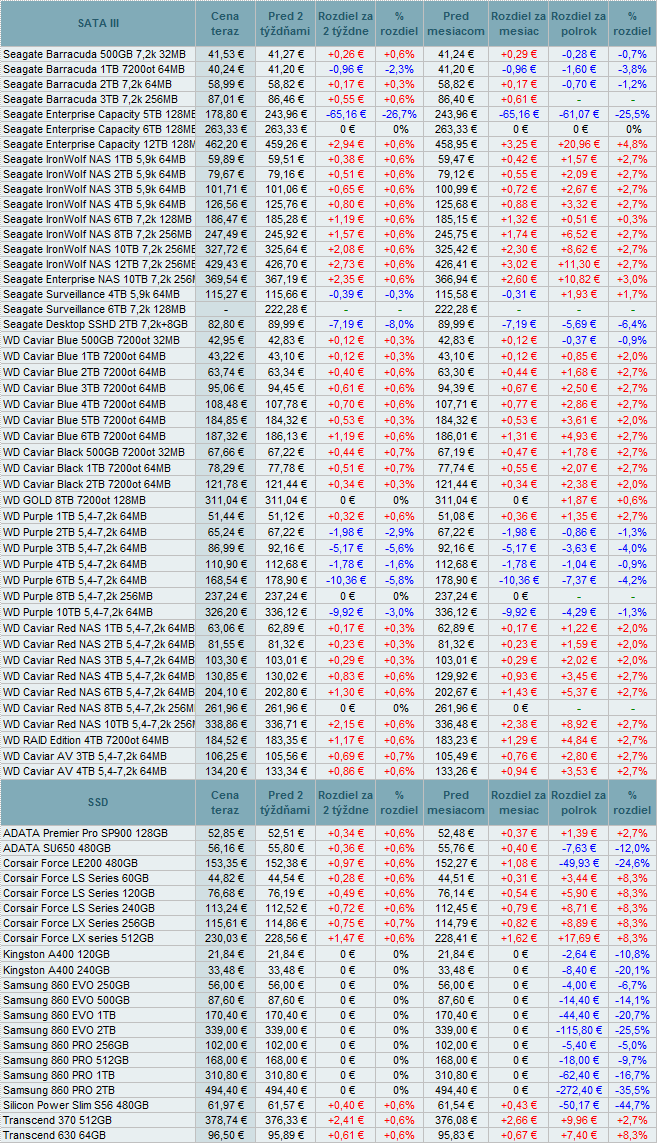657x1143 pixels.
Task: Click "Corsair Force LX series 512GB" row label
Action: point(78,938)
